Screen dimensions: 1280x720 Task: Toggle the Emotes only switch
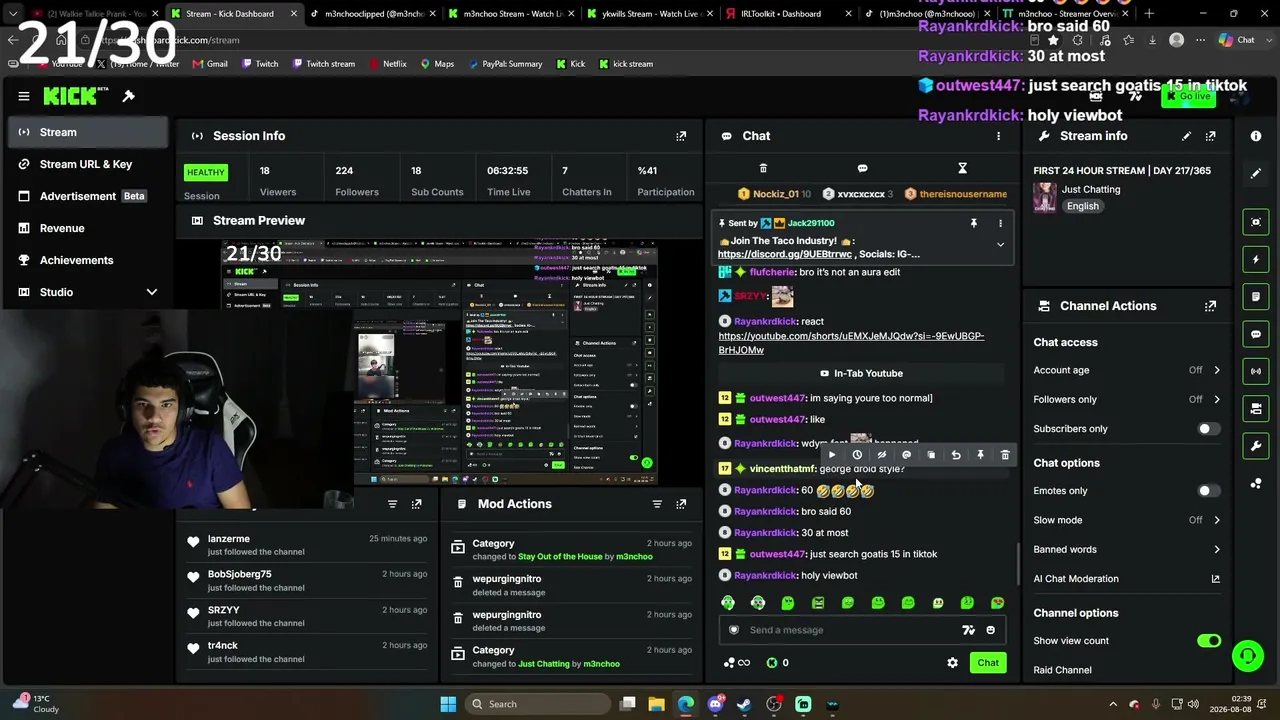[1208, 491]
